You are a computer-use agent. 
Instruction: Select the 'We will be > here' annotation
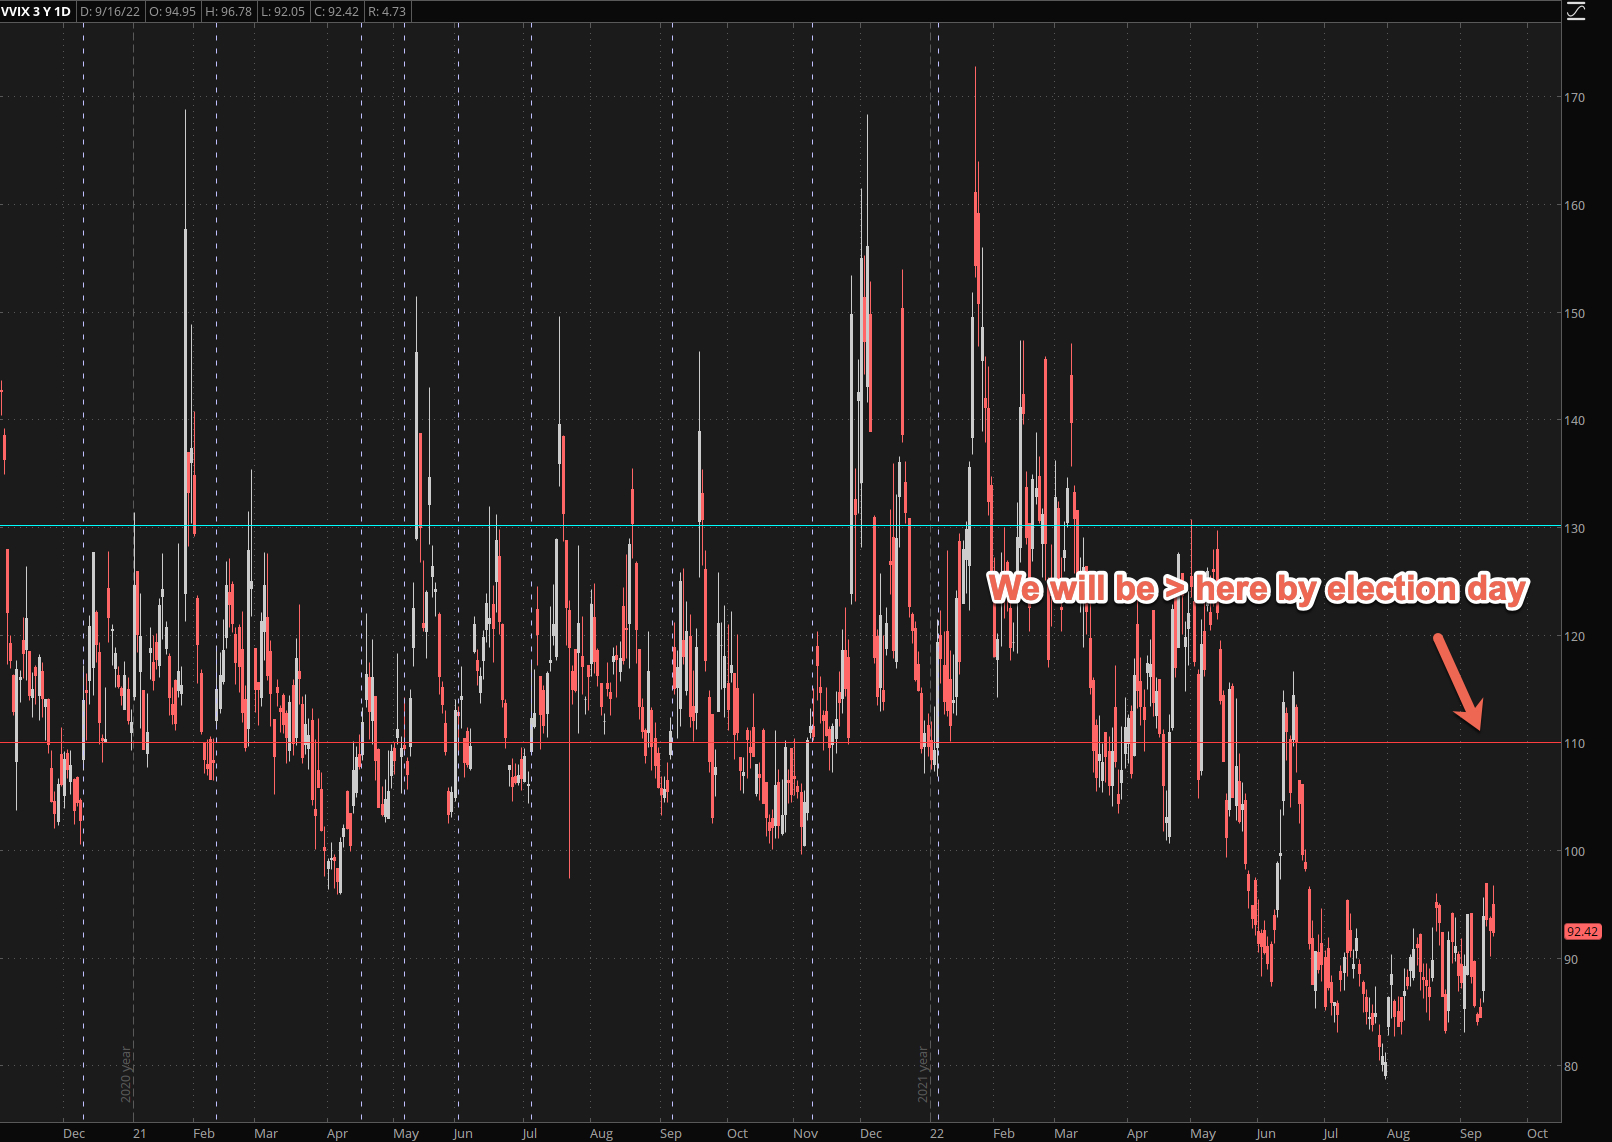pos(1257,588)
